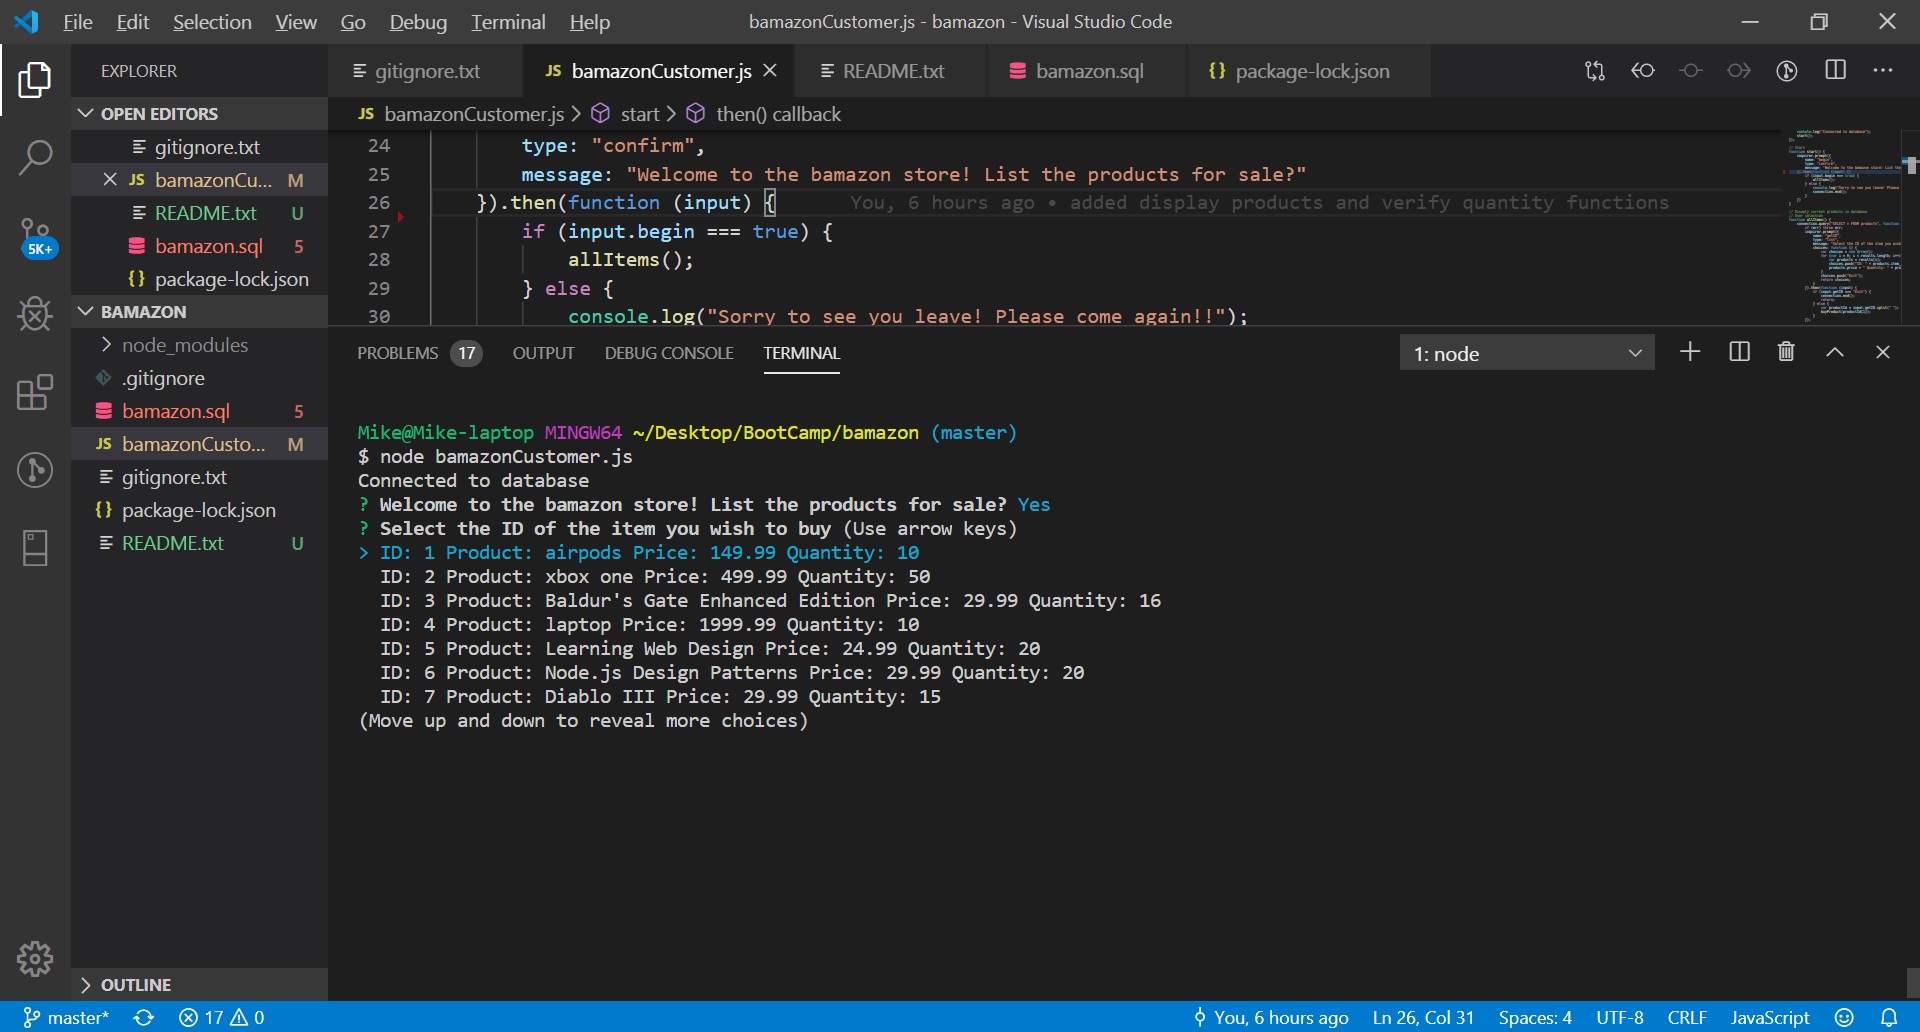The image size is (1920, 1032).
Task: Close the terminal panel
Action: (x=1883, y=352)
